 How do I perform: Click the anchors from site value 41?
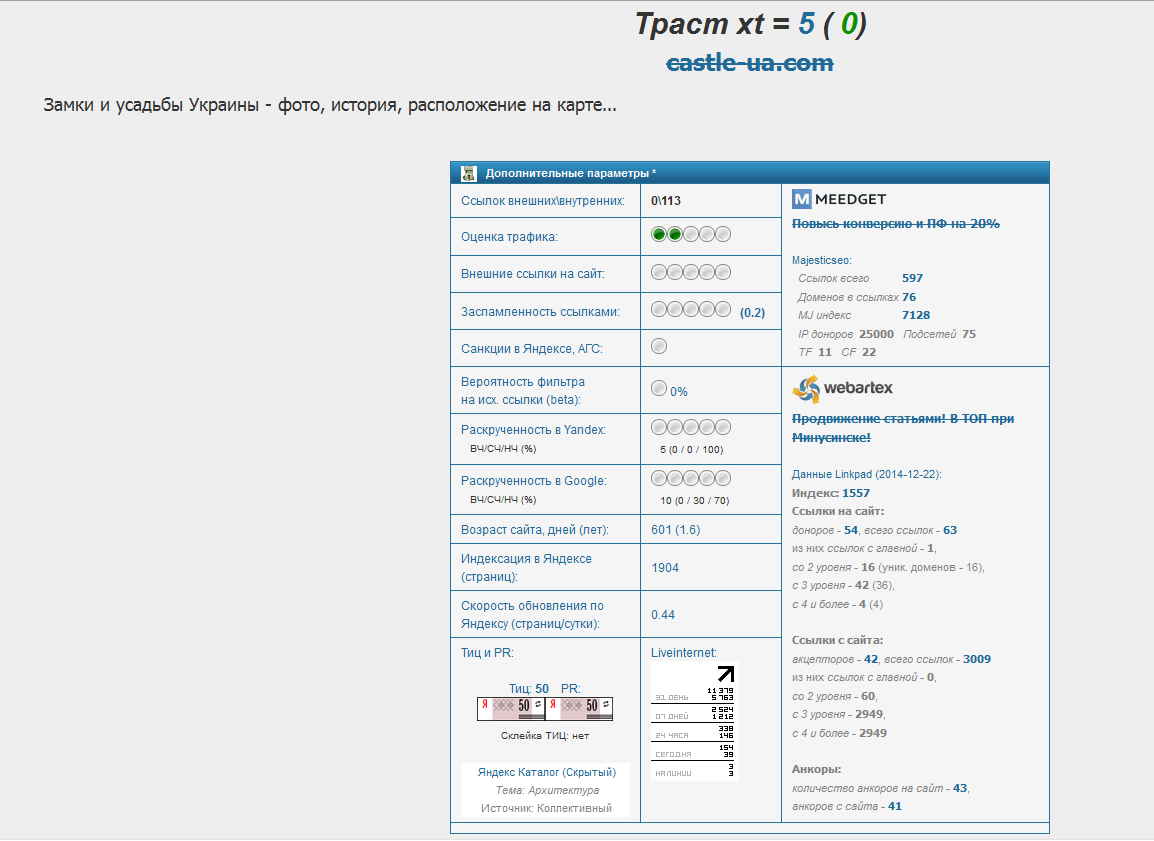click(895, 806)
